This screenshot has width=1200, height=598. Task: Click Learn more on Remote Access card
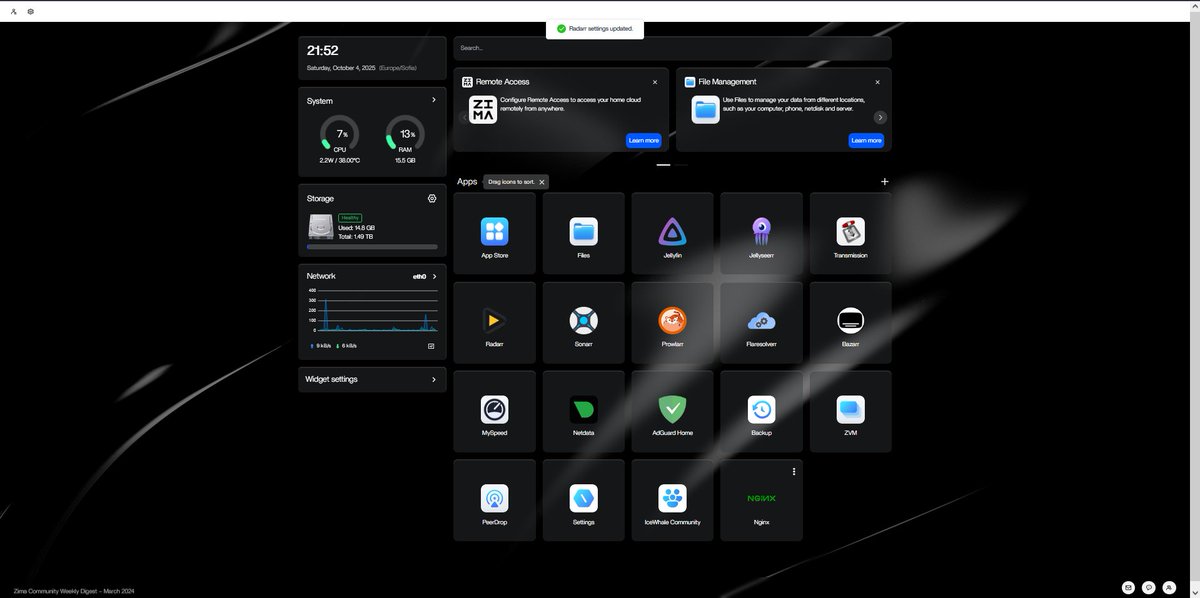pos(643,141)
